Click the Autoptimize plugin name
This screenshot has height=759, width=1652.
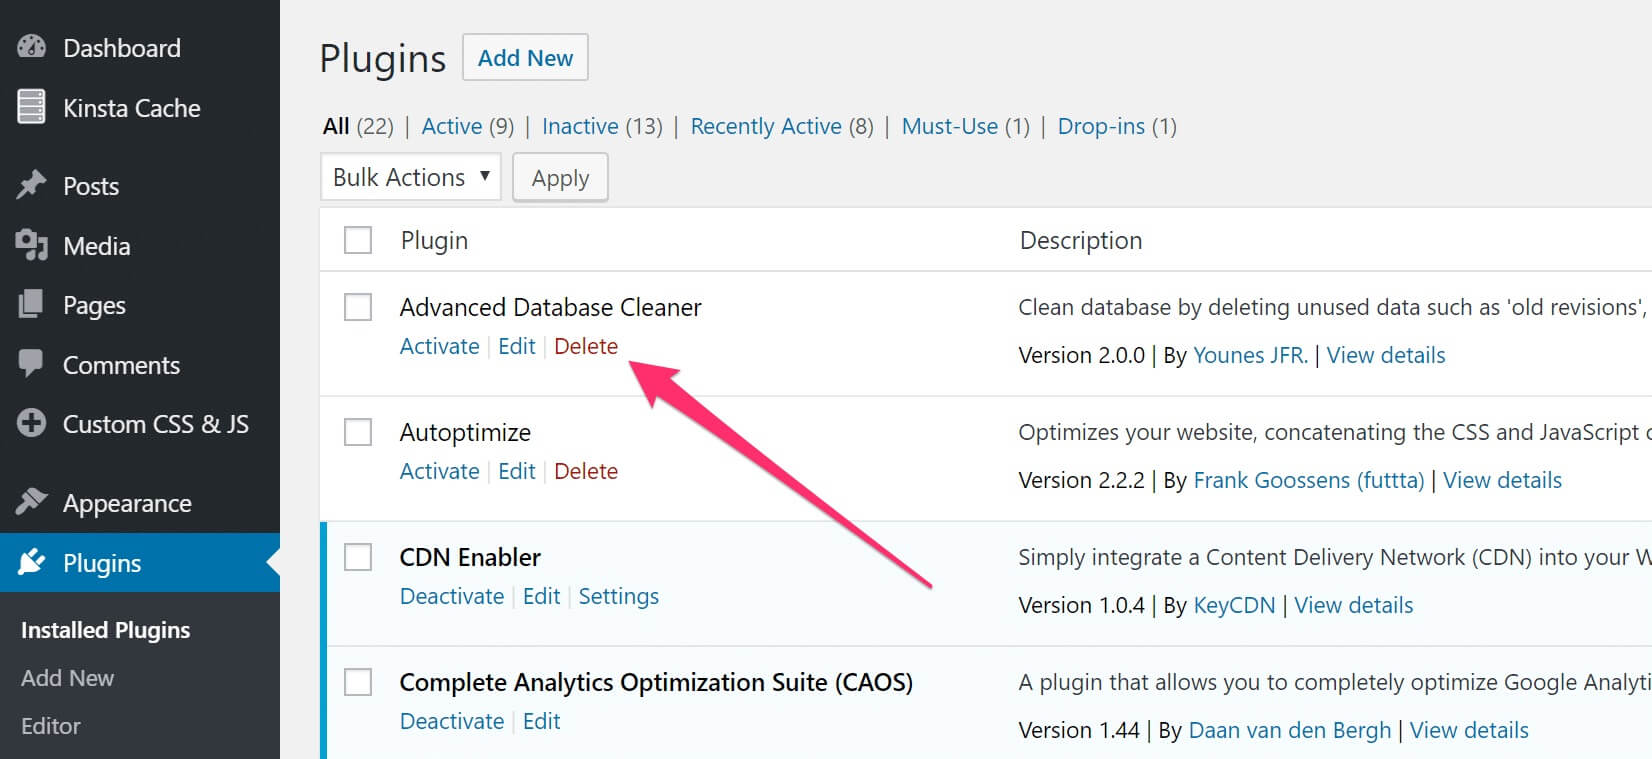465,432
